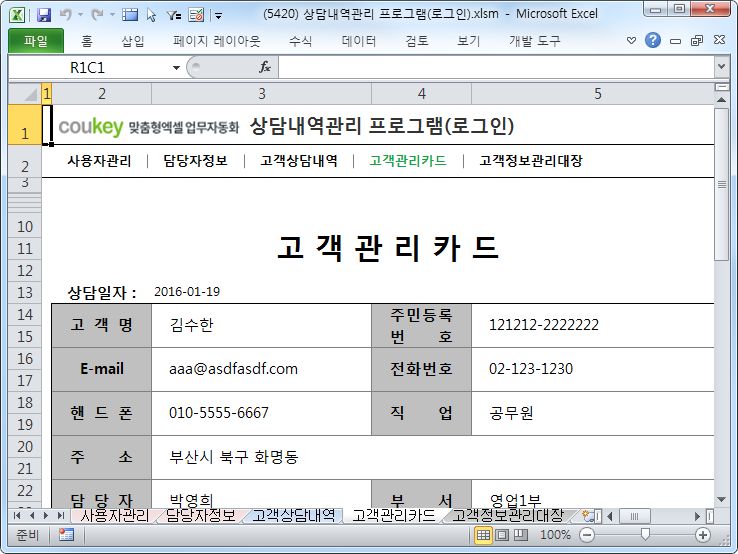Click the workbook restore window icon

697,41
